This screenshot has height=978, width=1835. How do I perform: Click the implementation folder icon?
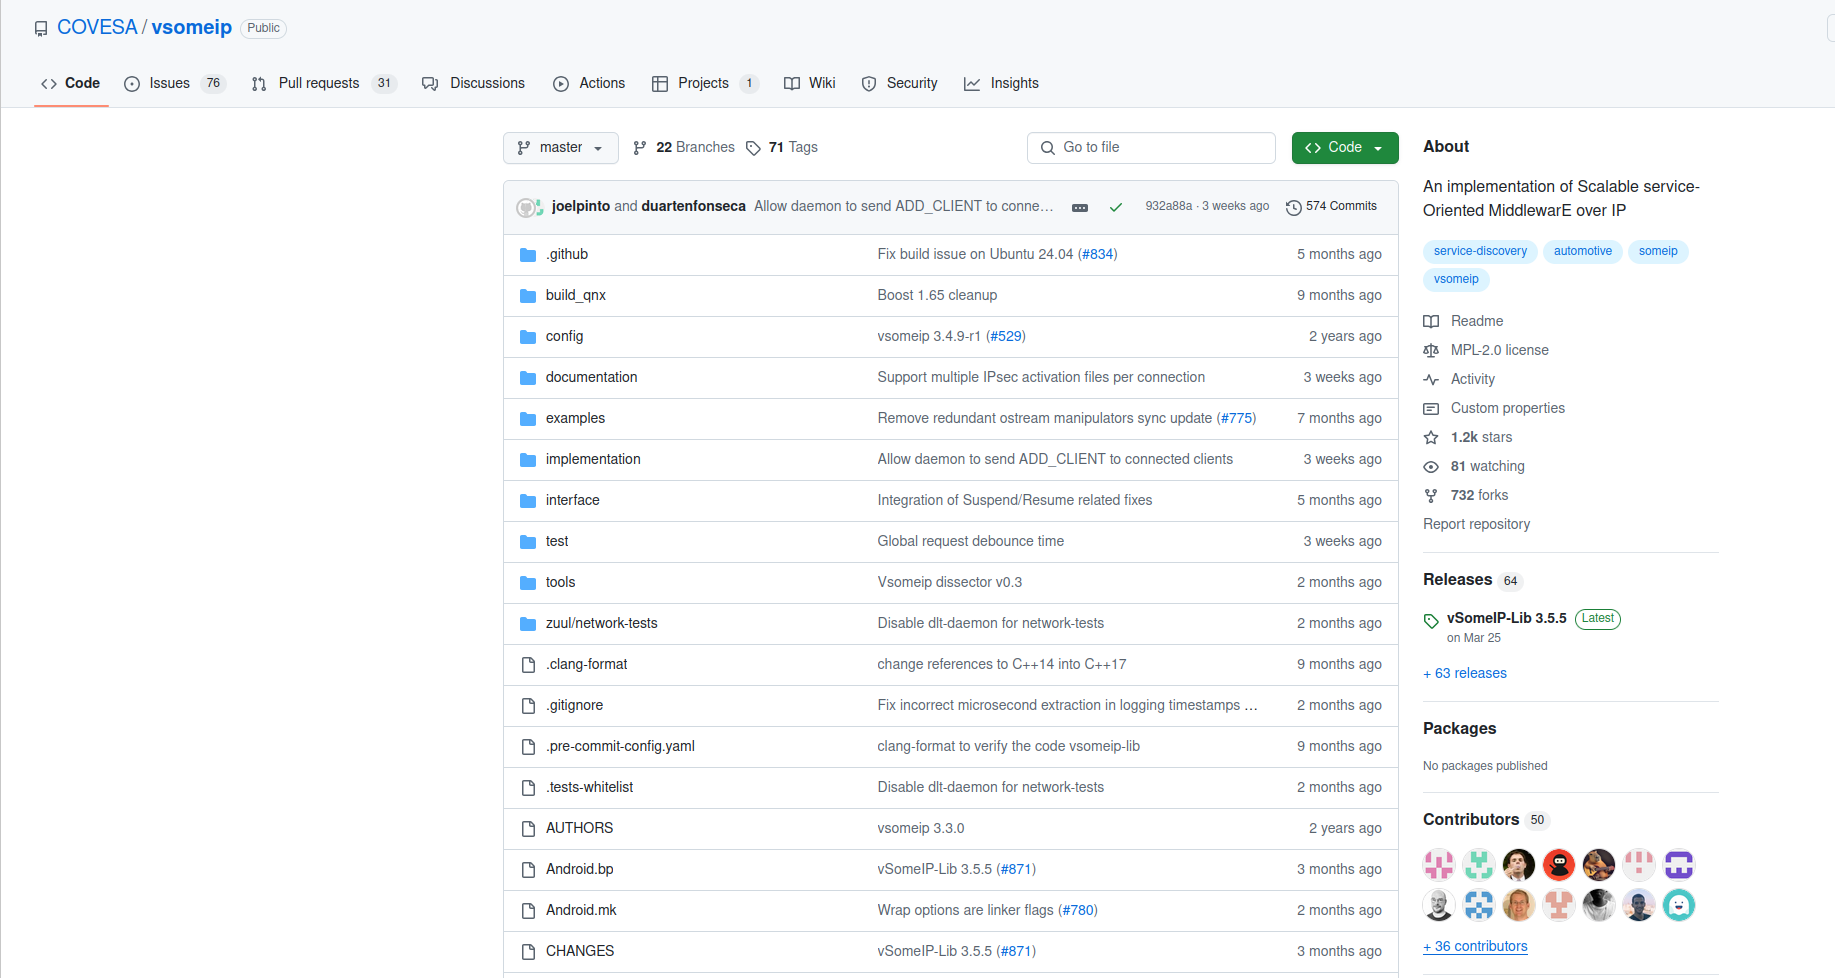click(x=528, y=460)
